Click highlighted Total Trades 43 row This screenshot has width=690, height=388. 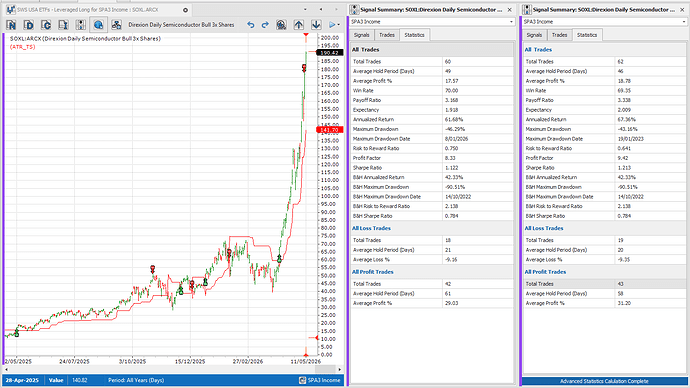click(605, 284)
